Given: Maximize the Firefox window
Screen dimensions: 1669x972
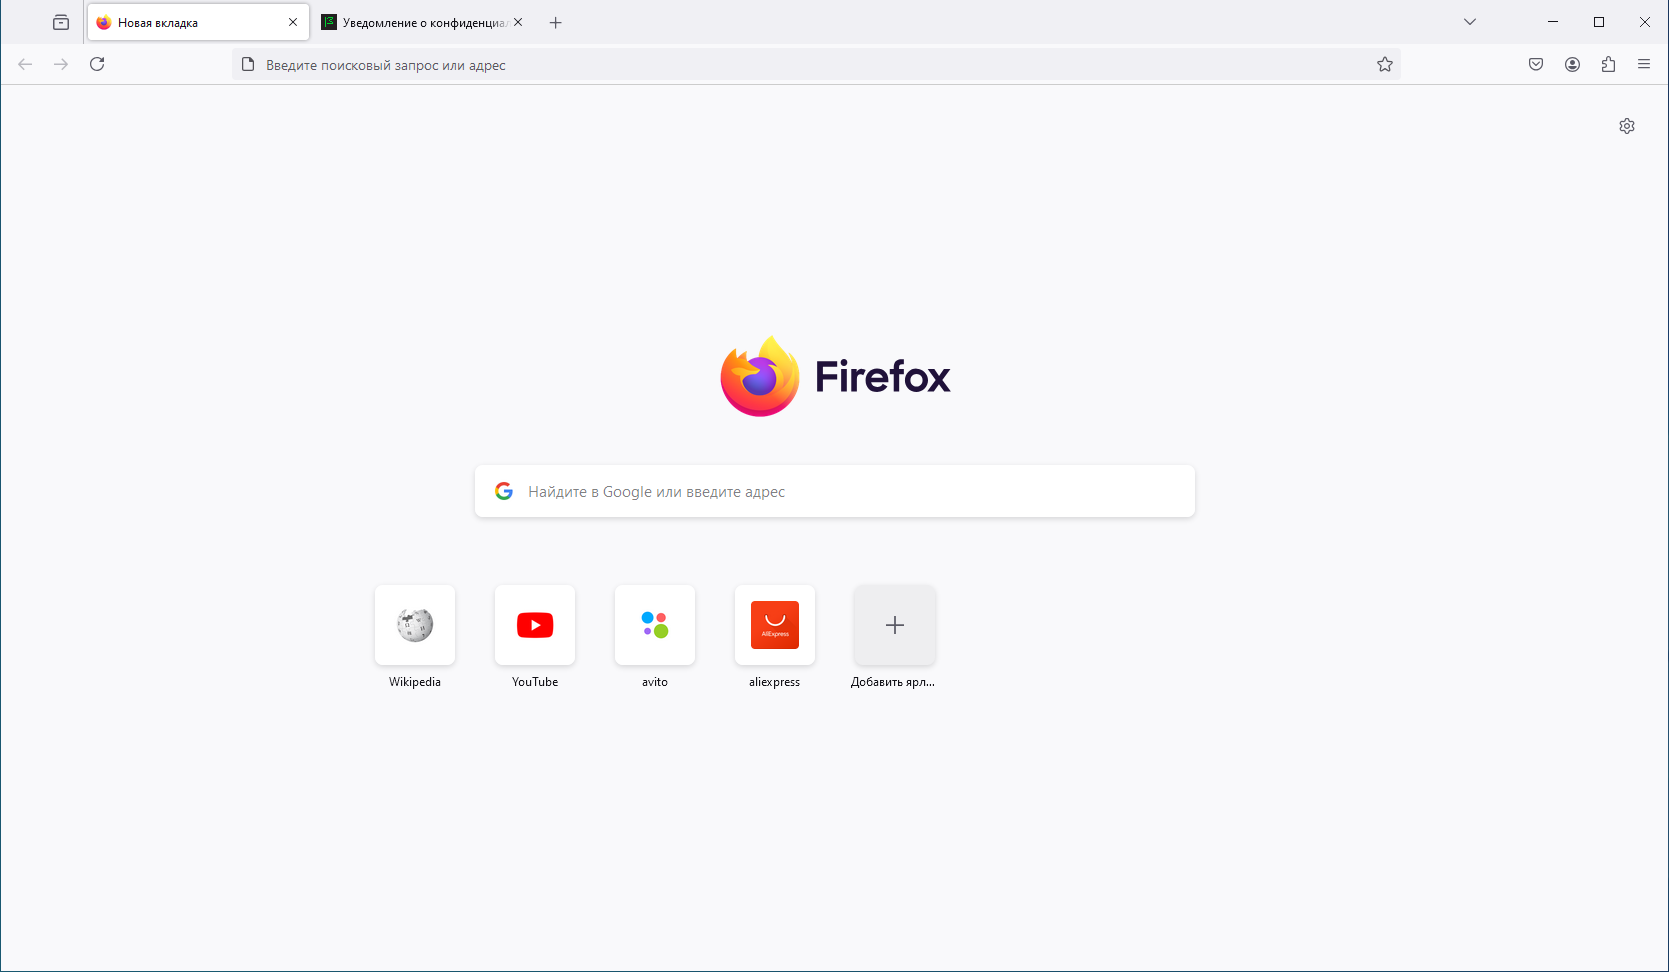Looking at the screenshot, I should 1599,22.
